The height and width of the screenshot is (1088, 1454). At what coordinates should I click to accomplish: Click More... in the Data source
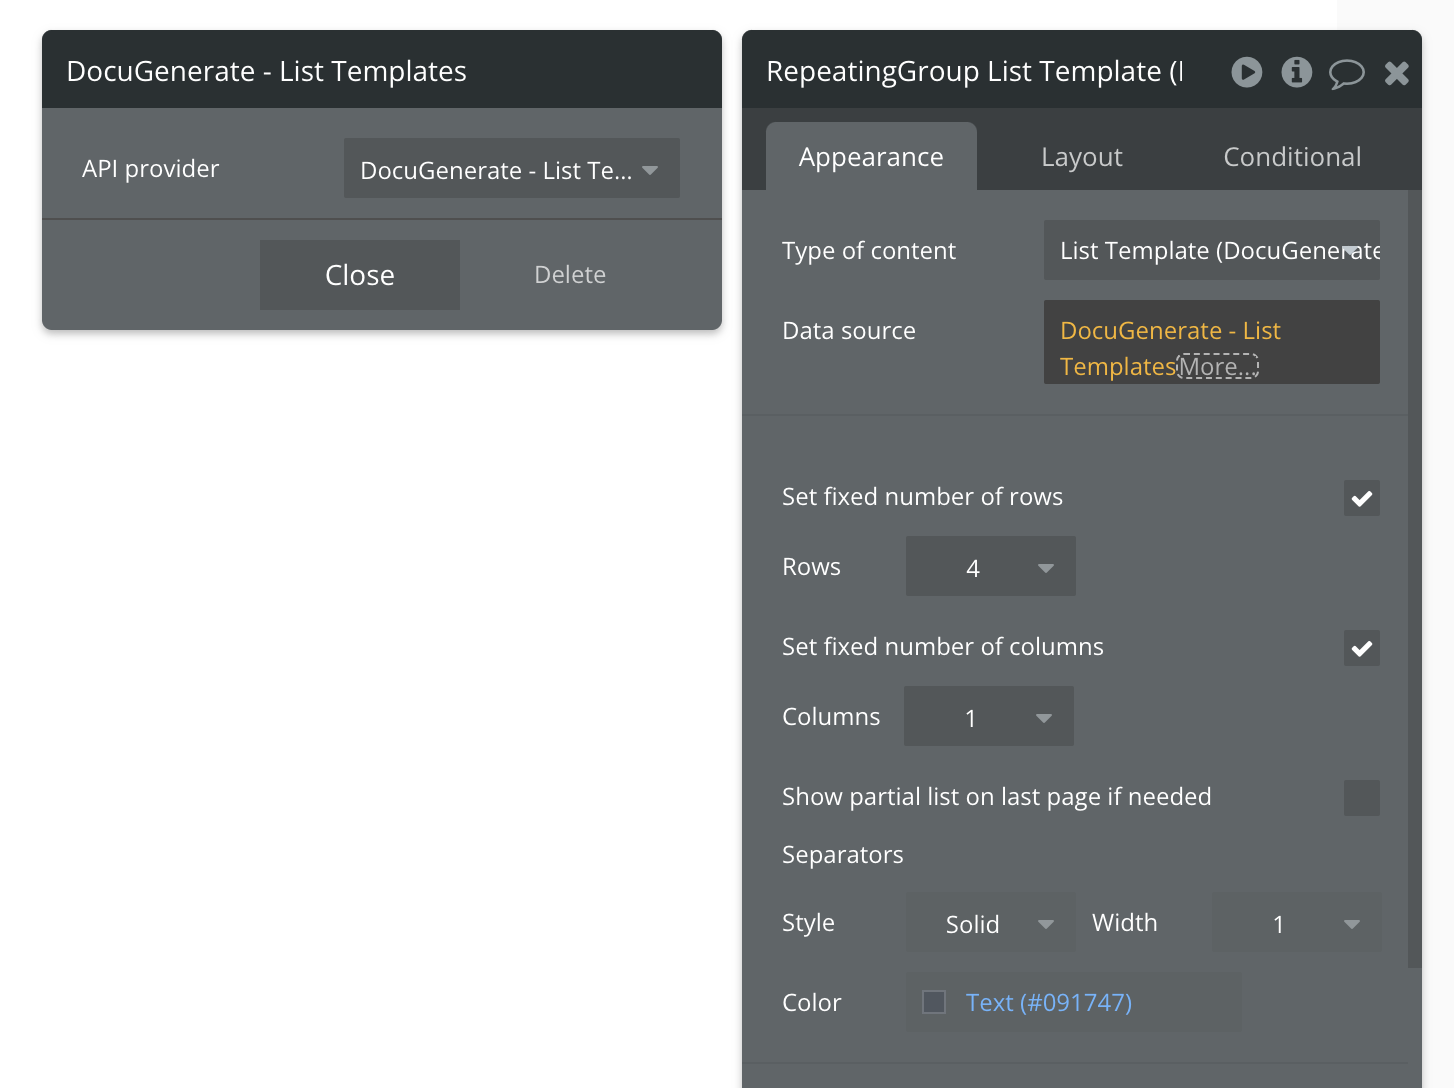pyautogui.click(x=1217, y=367)
